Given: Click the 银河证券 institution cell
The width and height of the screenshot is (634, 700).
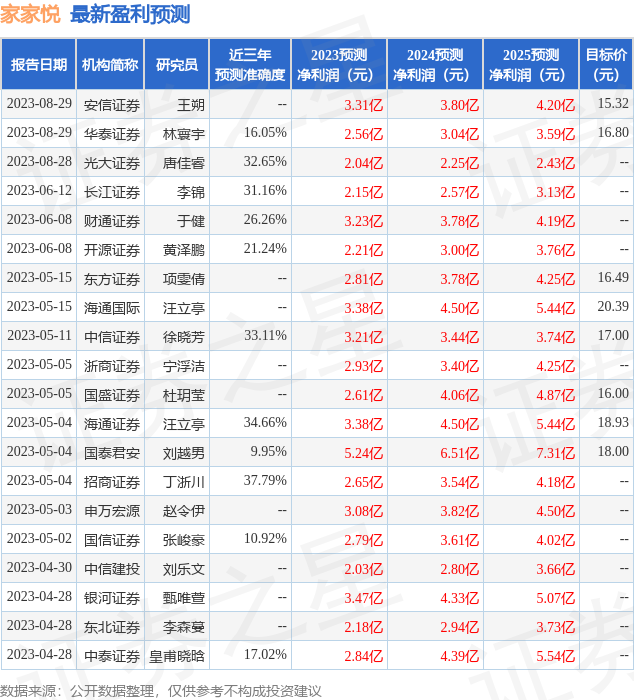Looking at the screenshot, I should coord(112,599).
